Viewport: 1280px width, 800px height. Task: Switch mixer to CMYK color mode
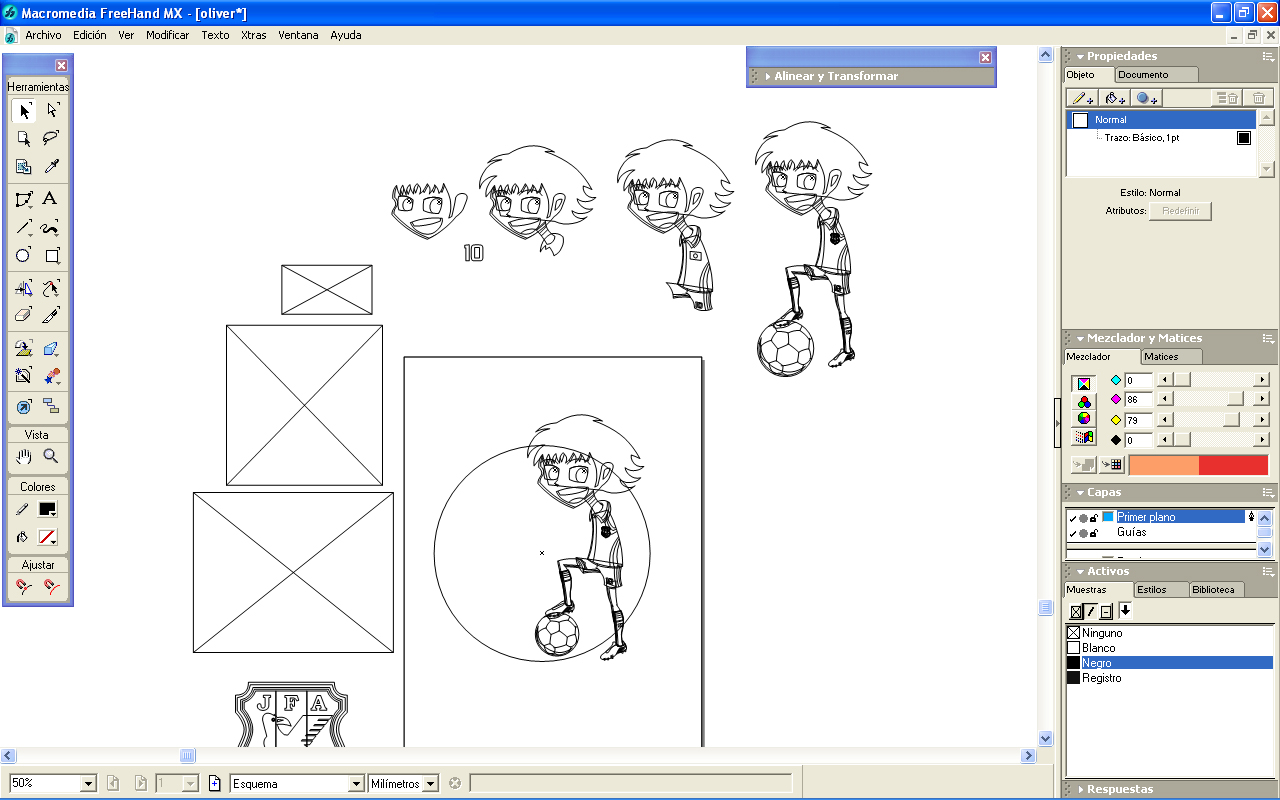pos(1084,384)
